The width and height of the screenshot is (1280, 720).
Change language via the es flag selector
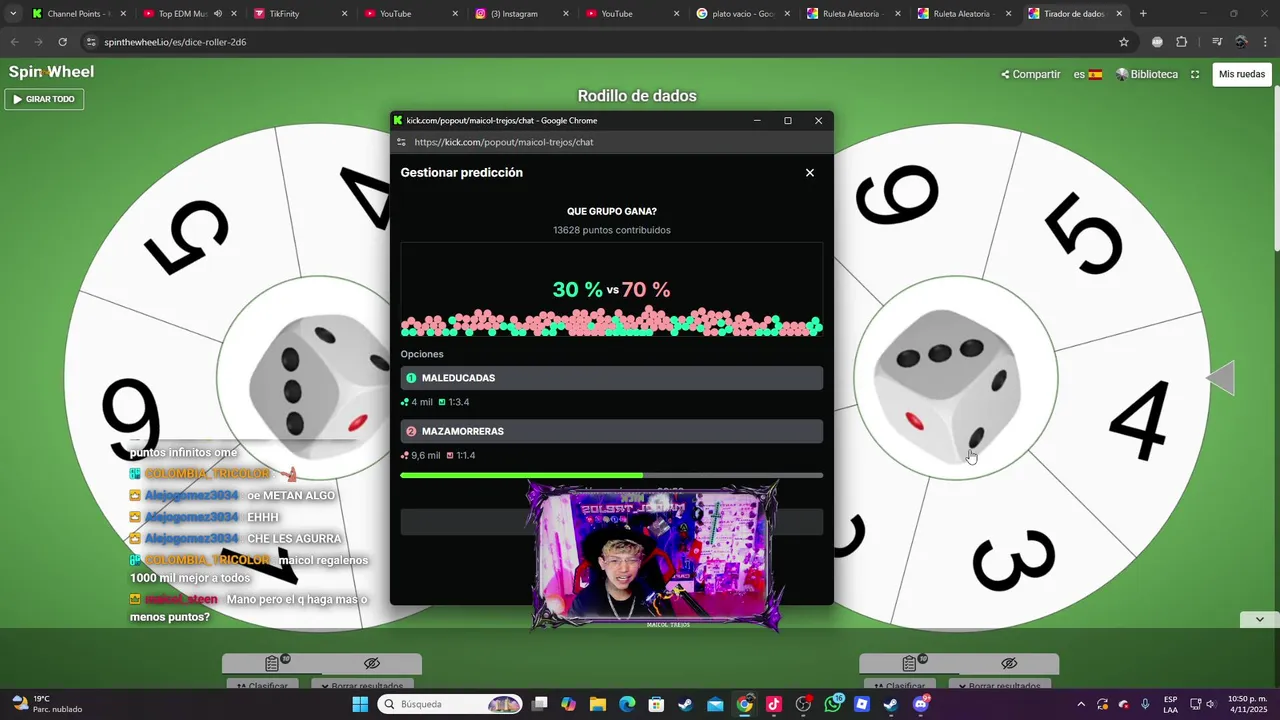pos(1088,74)
